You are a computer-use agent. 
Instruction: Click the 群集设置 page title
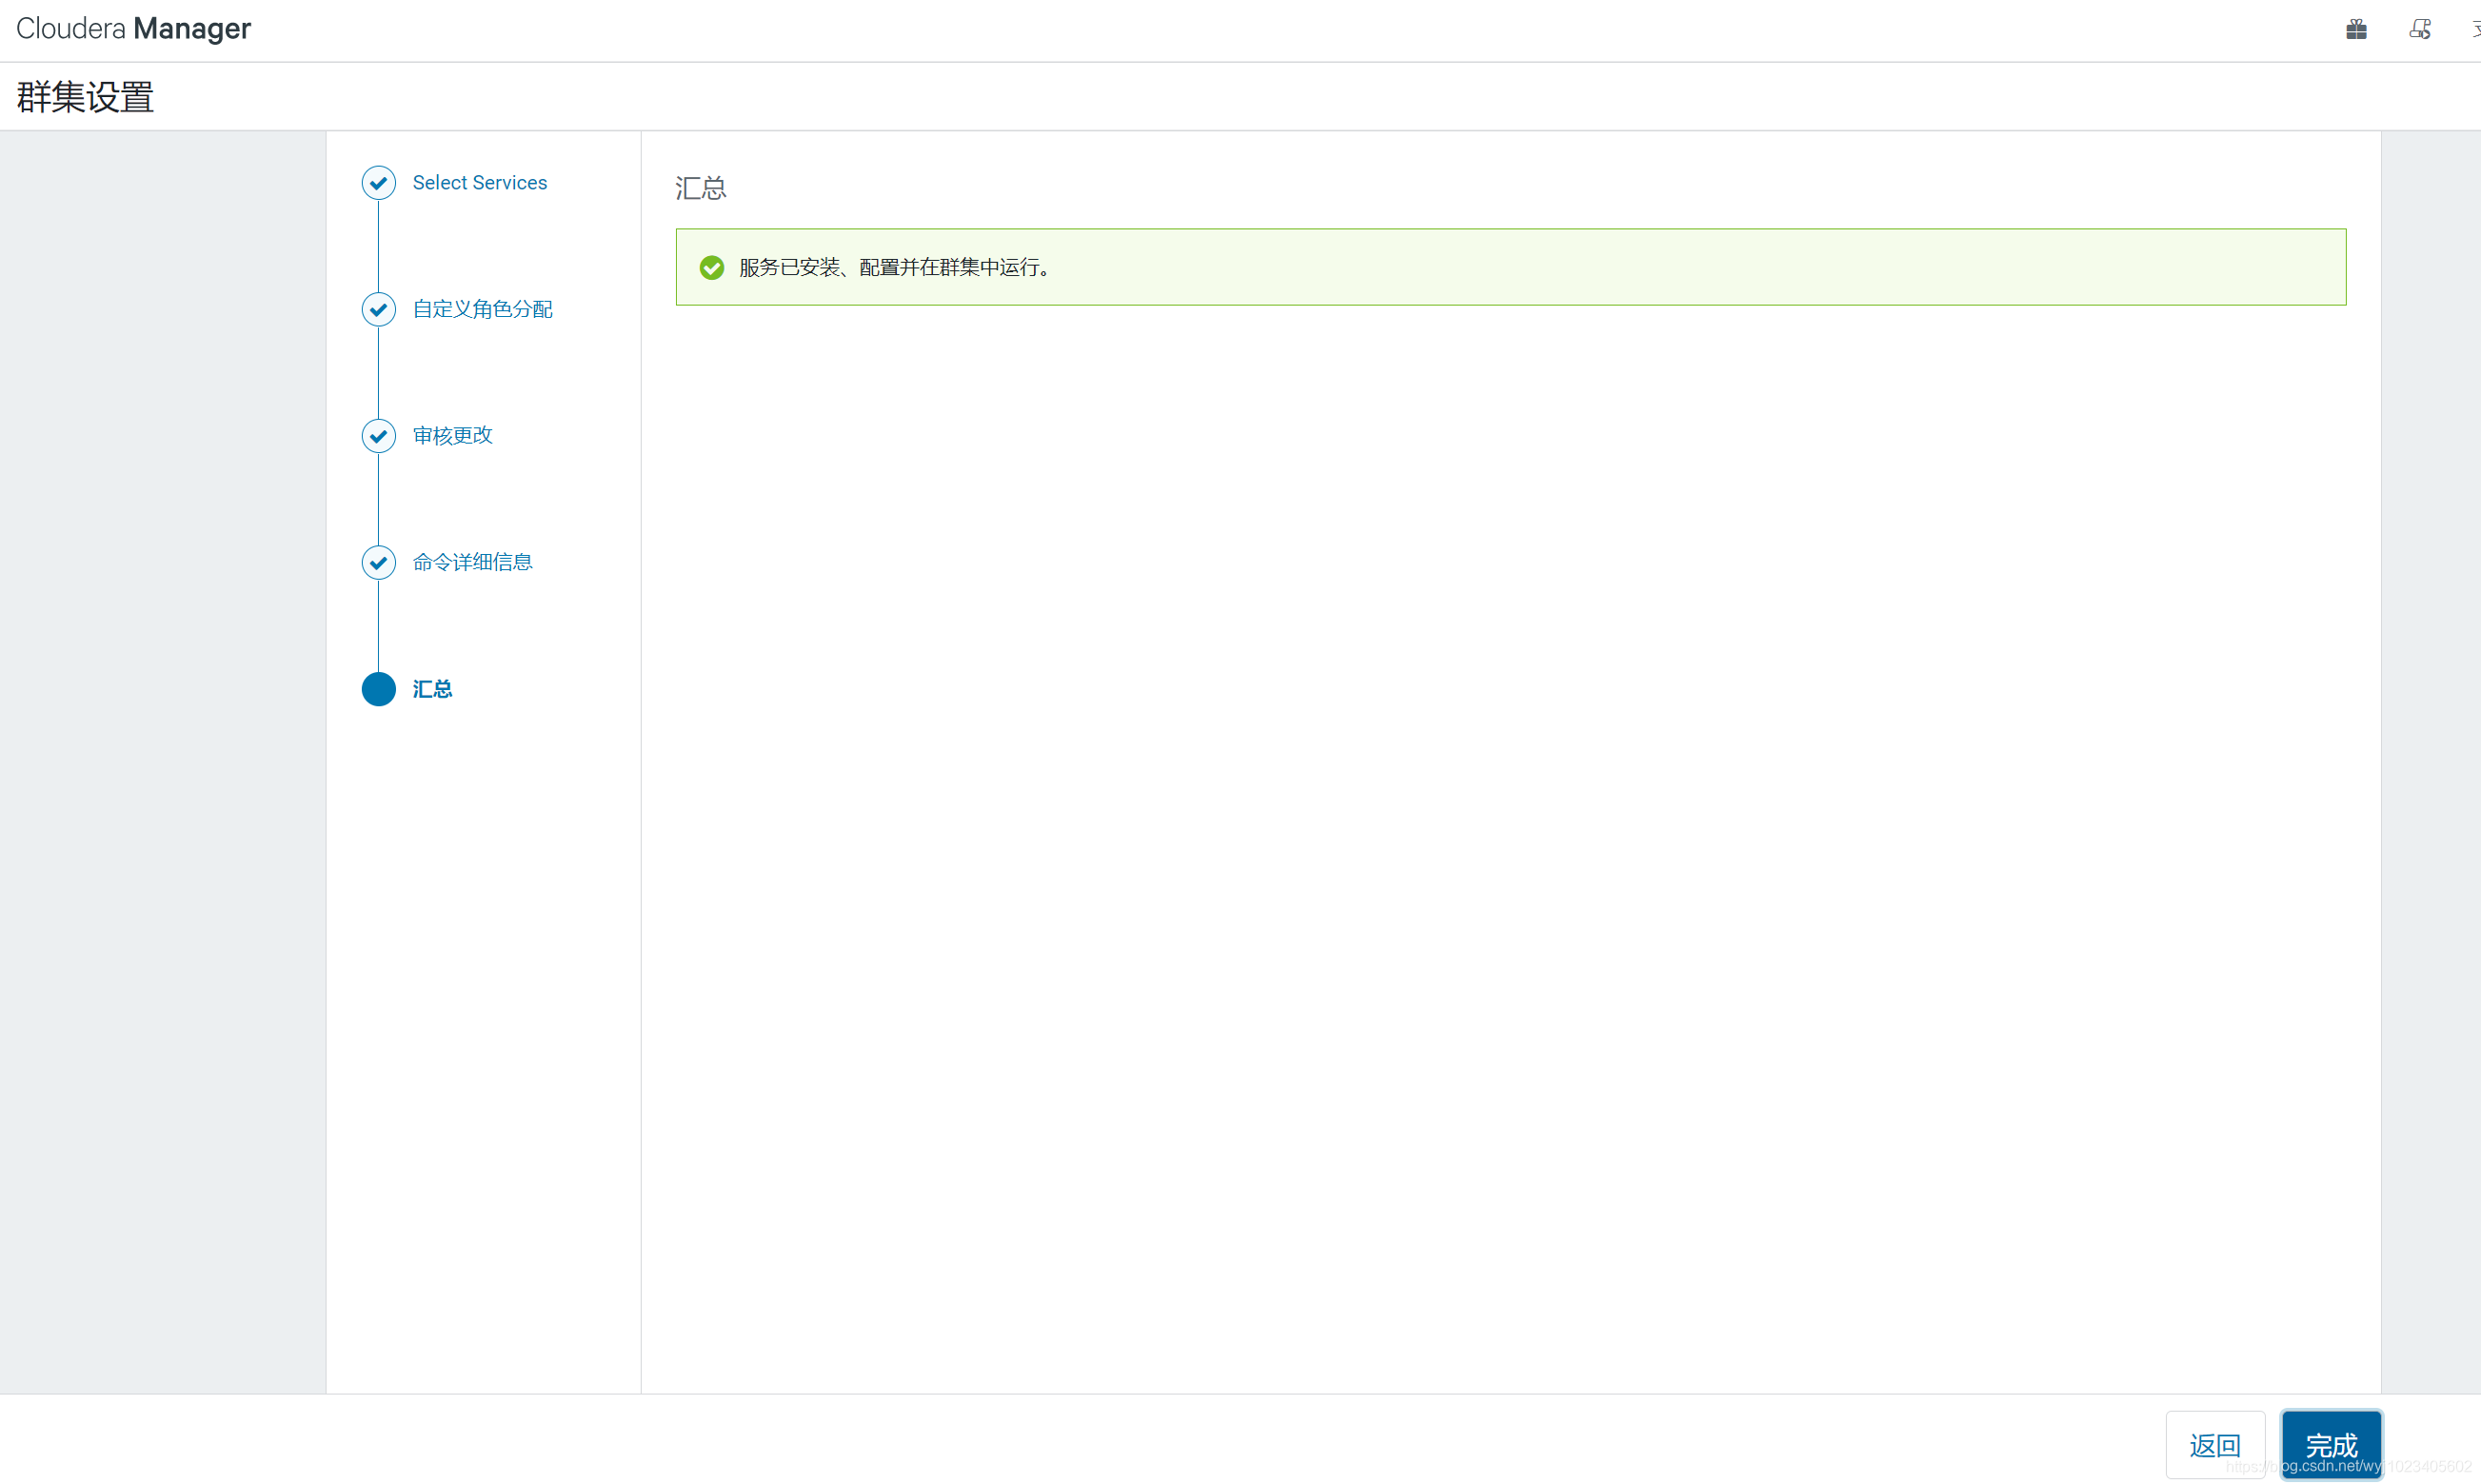(x=85, y=97)
